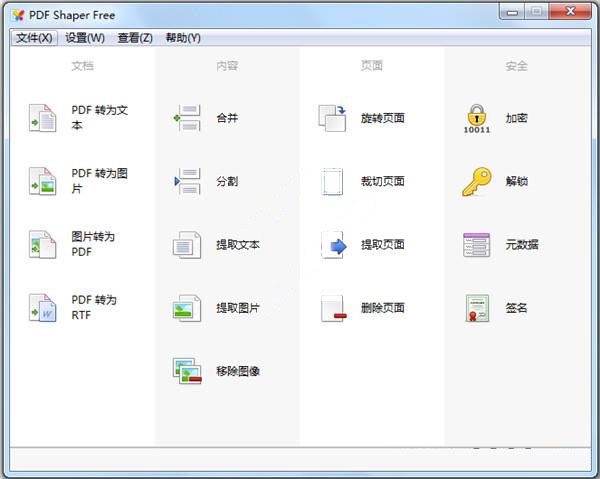Click the 裁切页面 crop pages icon
Viewport: 600px width, 479px height.
coord(332,181)
